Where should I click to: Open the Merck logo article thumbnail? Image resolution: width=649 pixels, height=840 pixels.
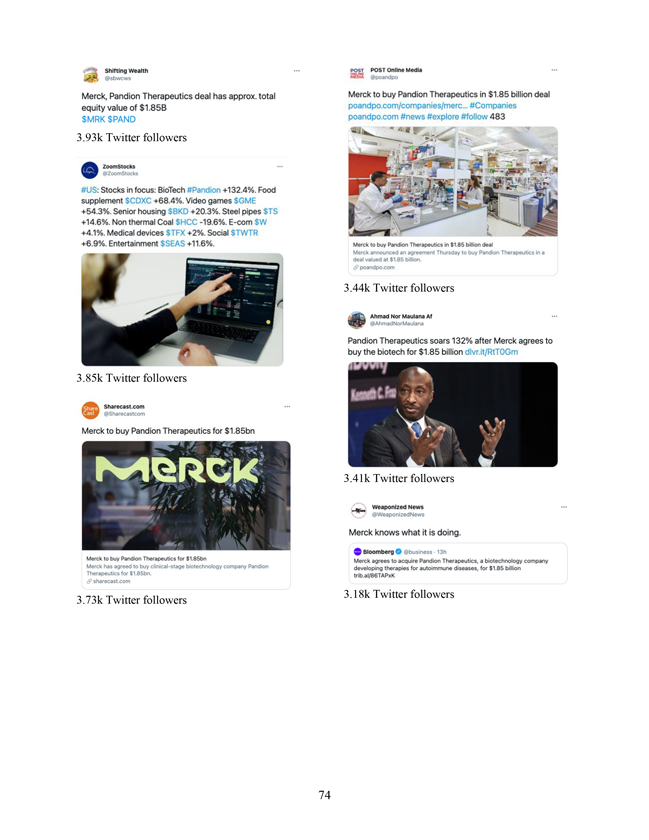pyautogui.click(x=186, y=496)
